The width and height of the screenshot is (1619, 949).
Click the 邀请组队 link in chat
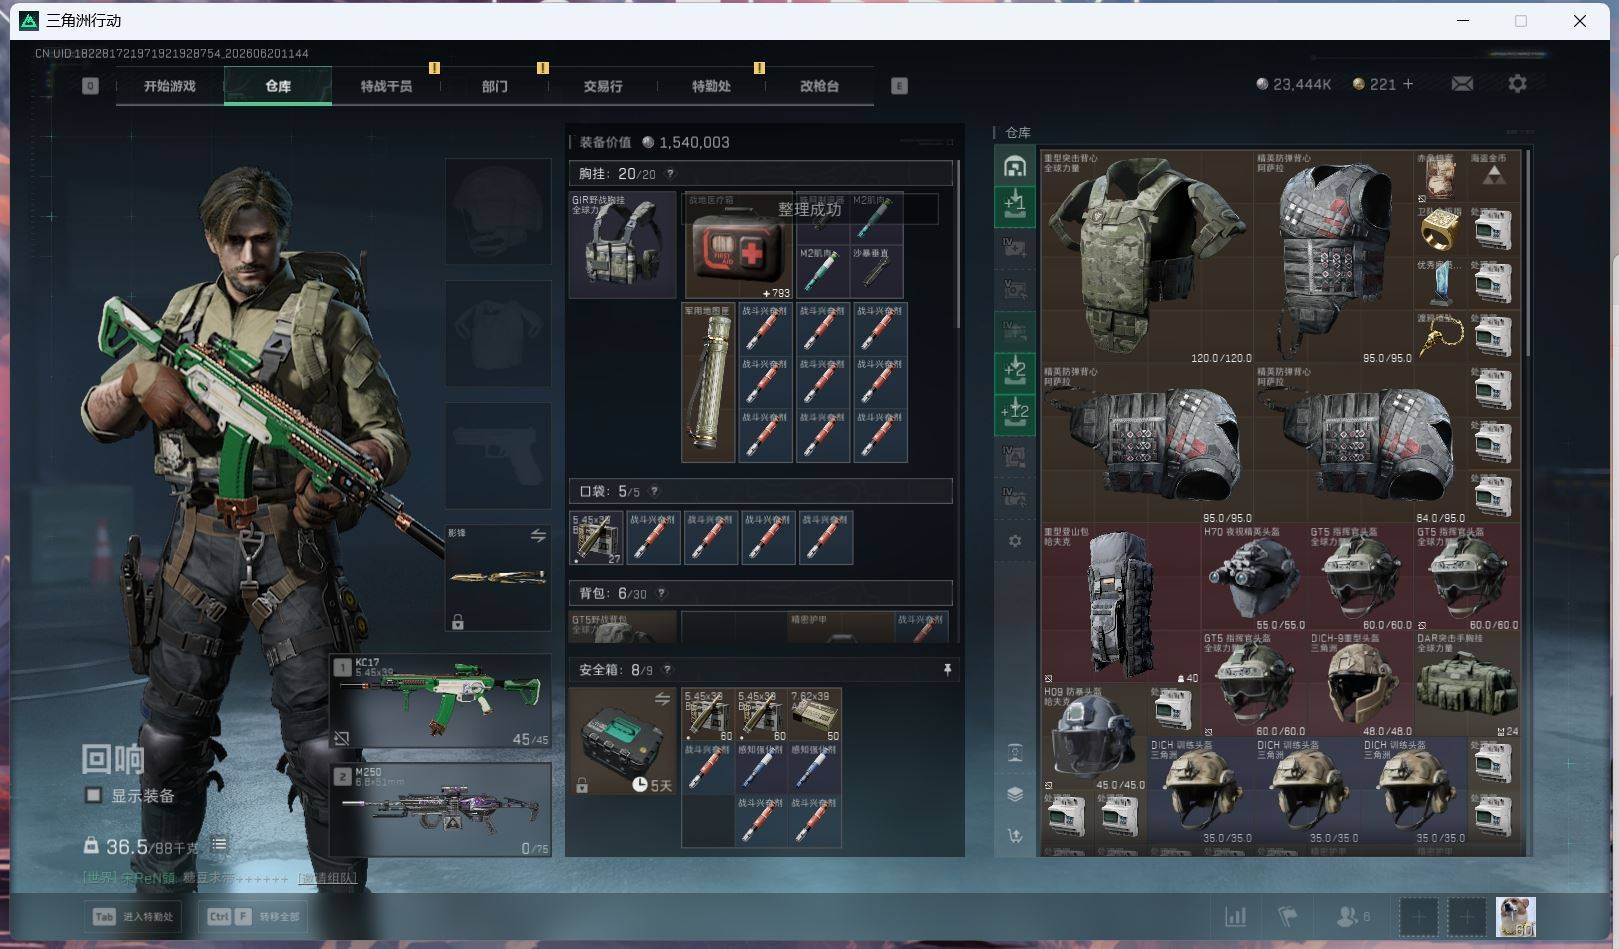(327, 878)
